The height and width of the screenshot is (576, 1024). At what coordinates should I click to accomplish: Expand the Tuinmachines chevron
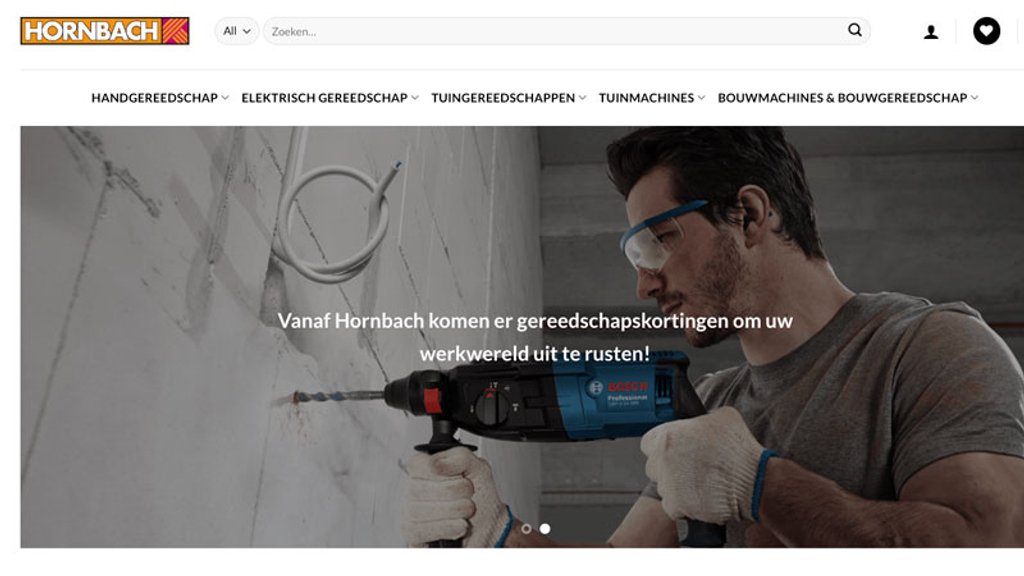click(701, 98)
